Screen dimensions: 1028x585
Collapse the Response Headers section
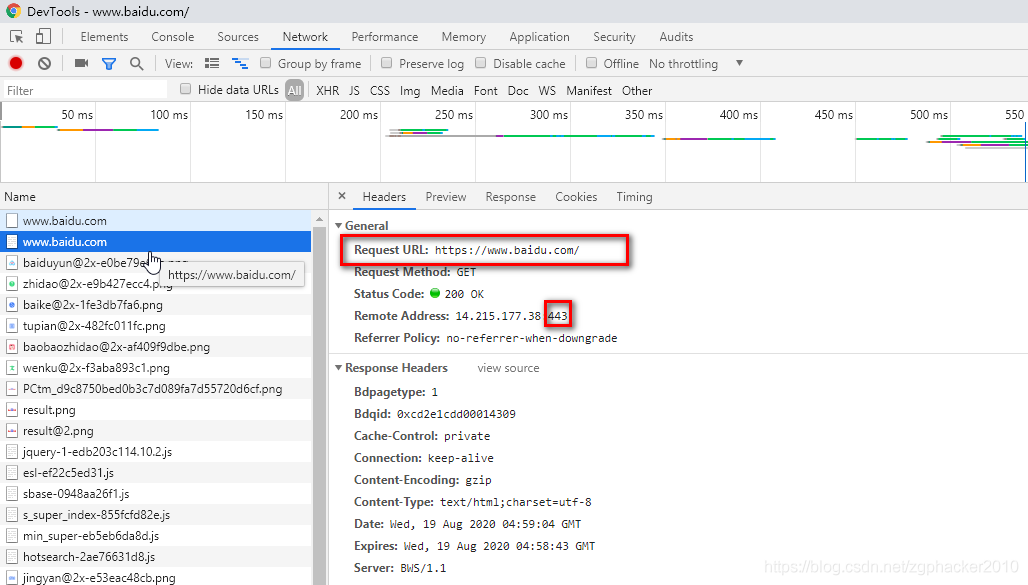[x=339, y=368]
